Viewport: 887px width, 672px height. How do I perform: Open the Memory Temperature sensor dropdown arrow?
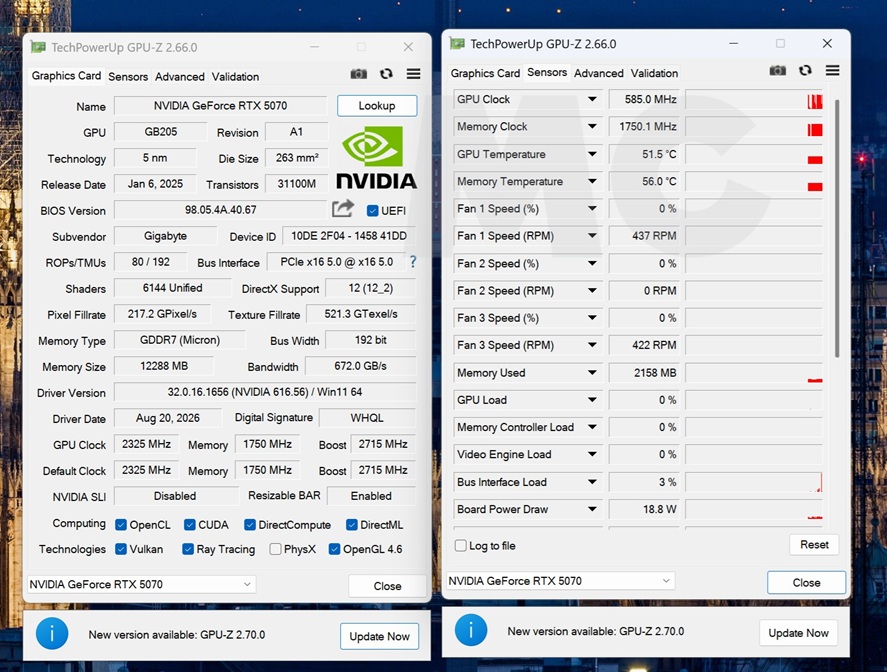pos(592,181)
